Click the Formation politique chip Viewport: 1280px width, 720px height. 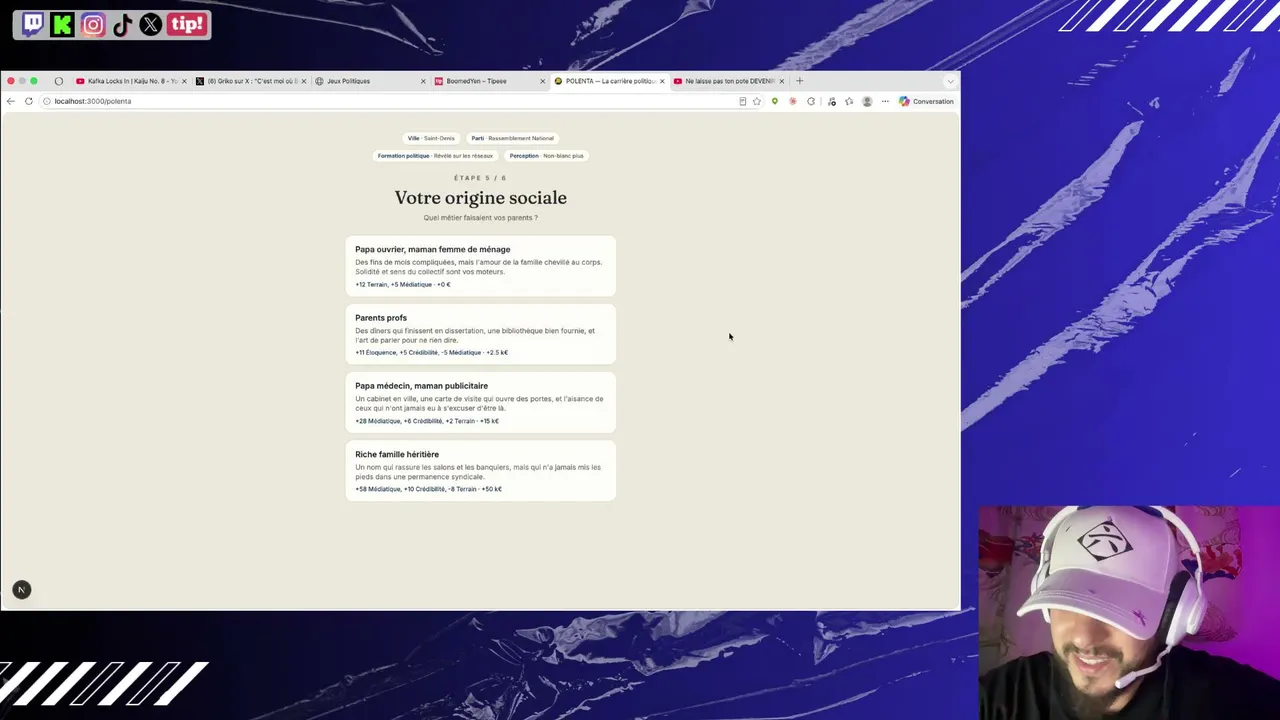pyautogui.click(x=435, y=156)
